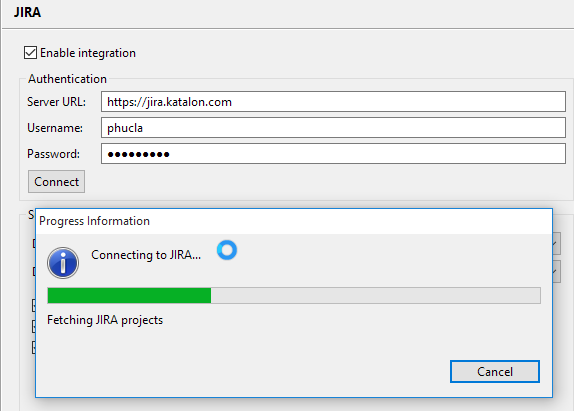574x411 pixels.
Task: Click the Connect button
Action: click(x=56, y=182)
